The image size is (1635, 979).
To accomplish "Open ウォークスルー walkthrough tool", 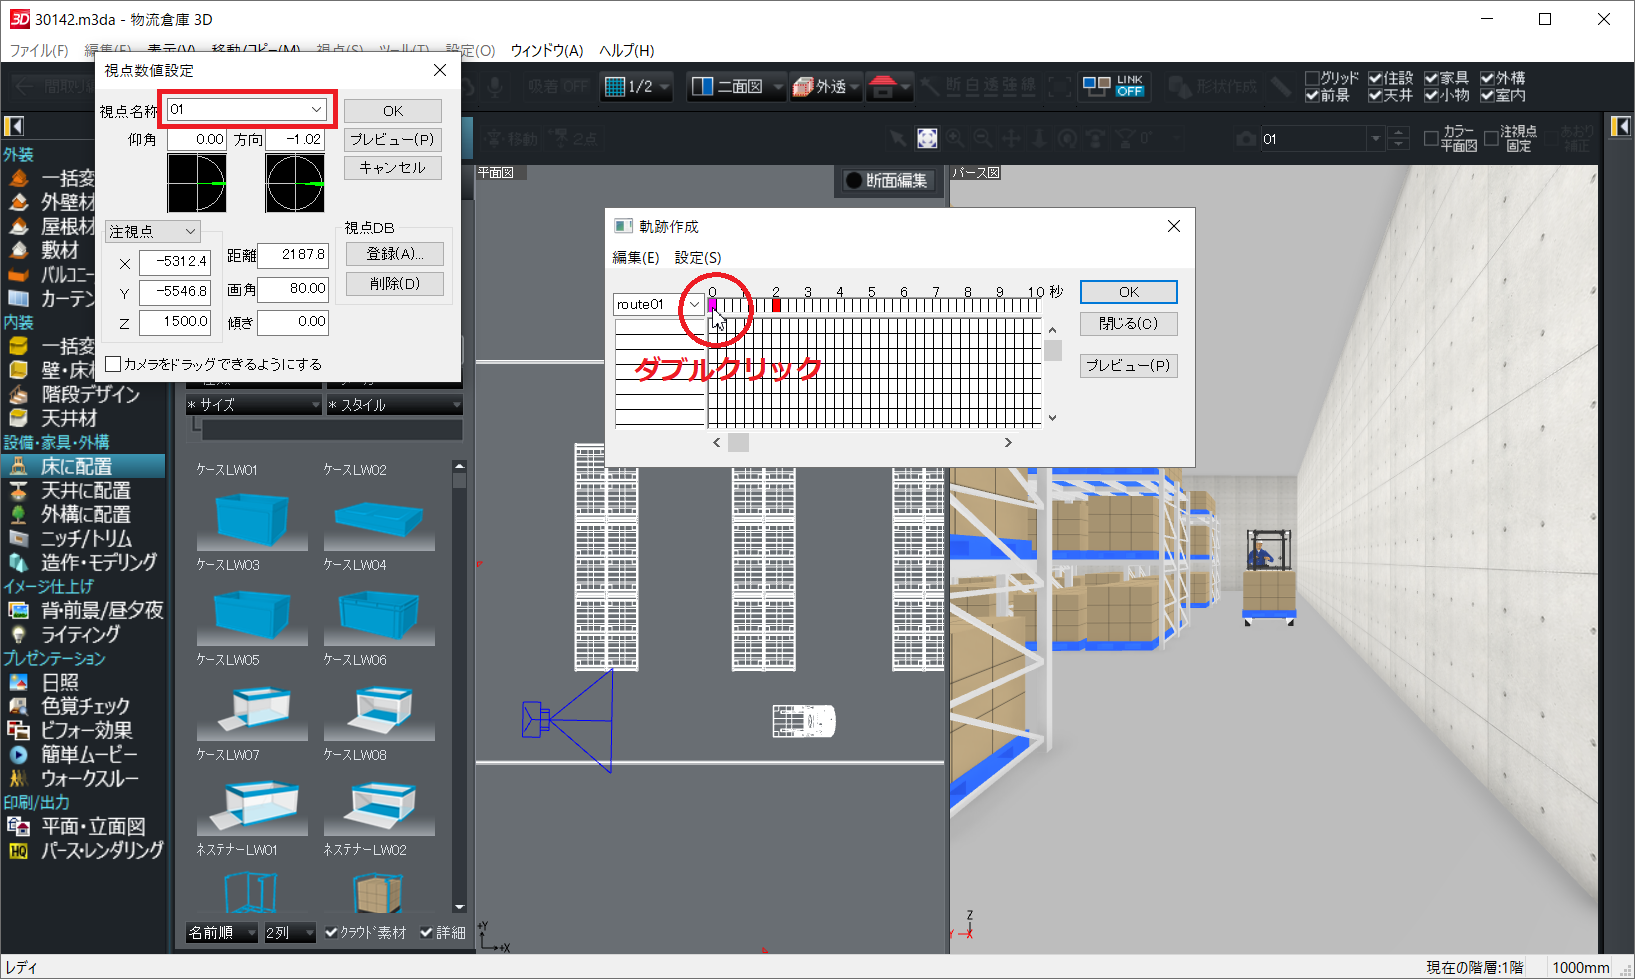I will pyautogui.click(x=89, y=778).
